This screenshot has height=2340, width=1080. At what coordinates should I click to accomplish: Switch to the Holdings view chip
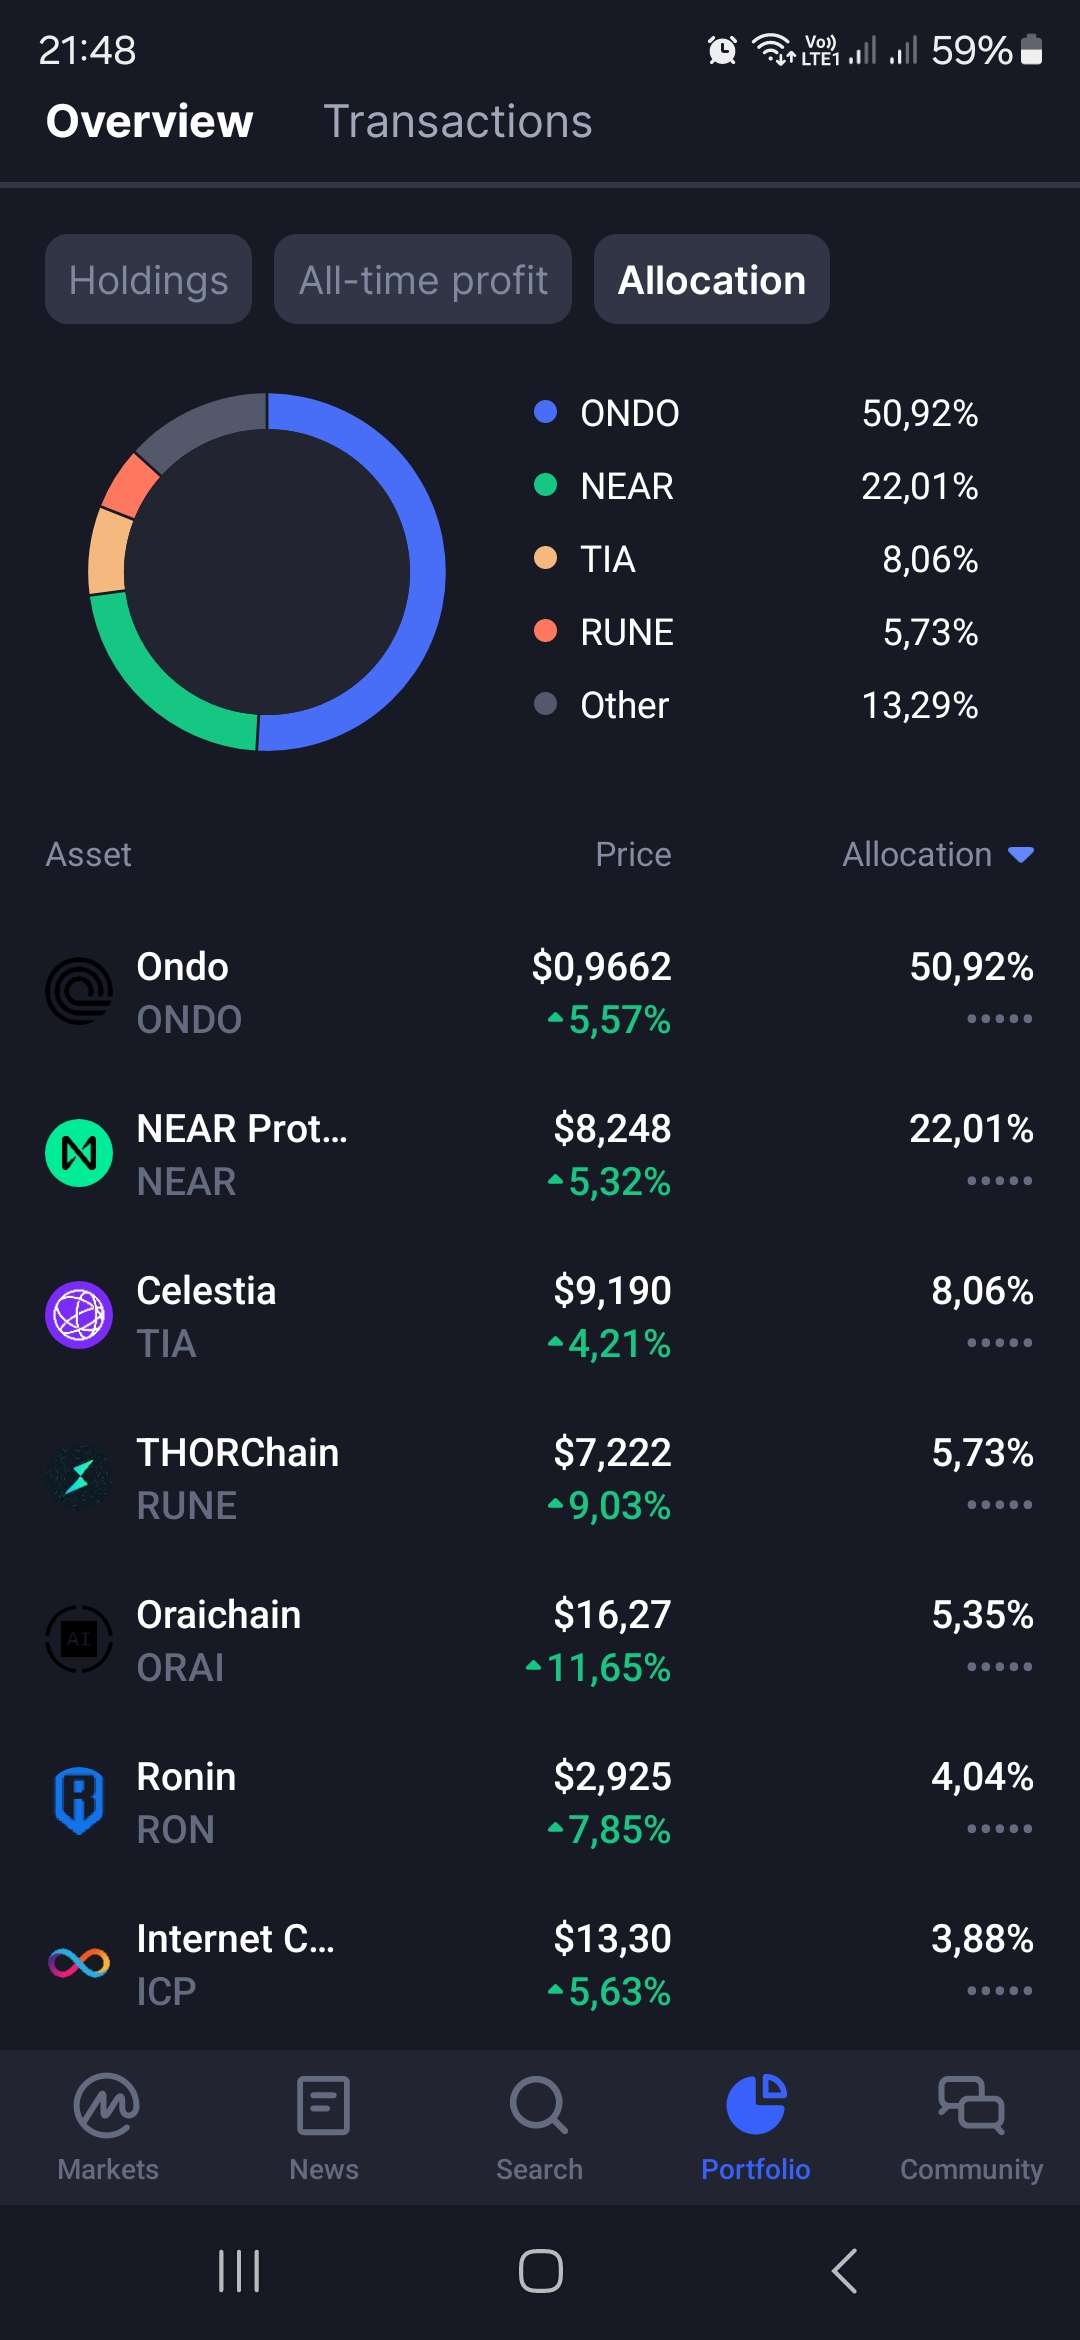[148, 280]
